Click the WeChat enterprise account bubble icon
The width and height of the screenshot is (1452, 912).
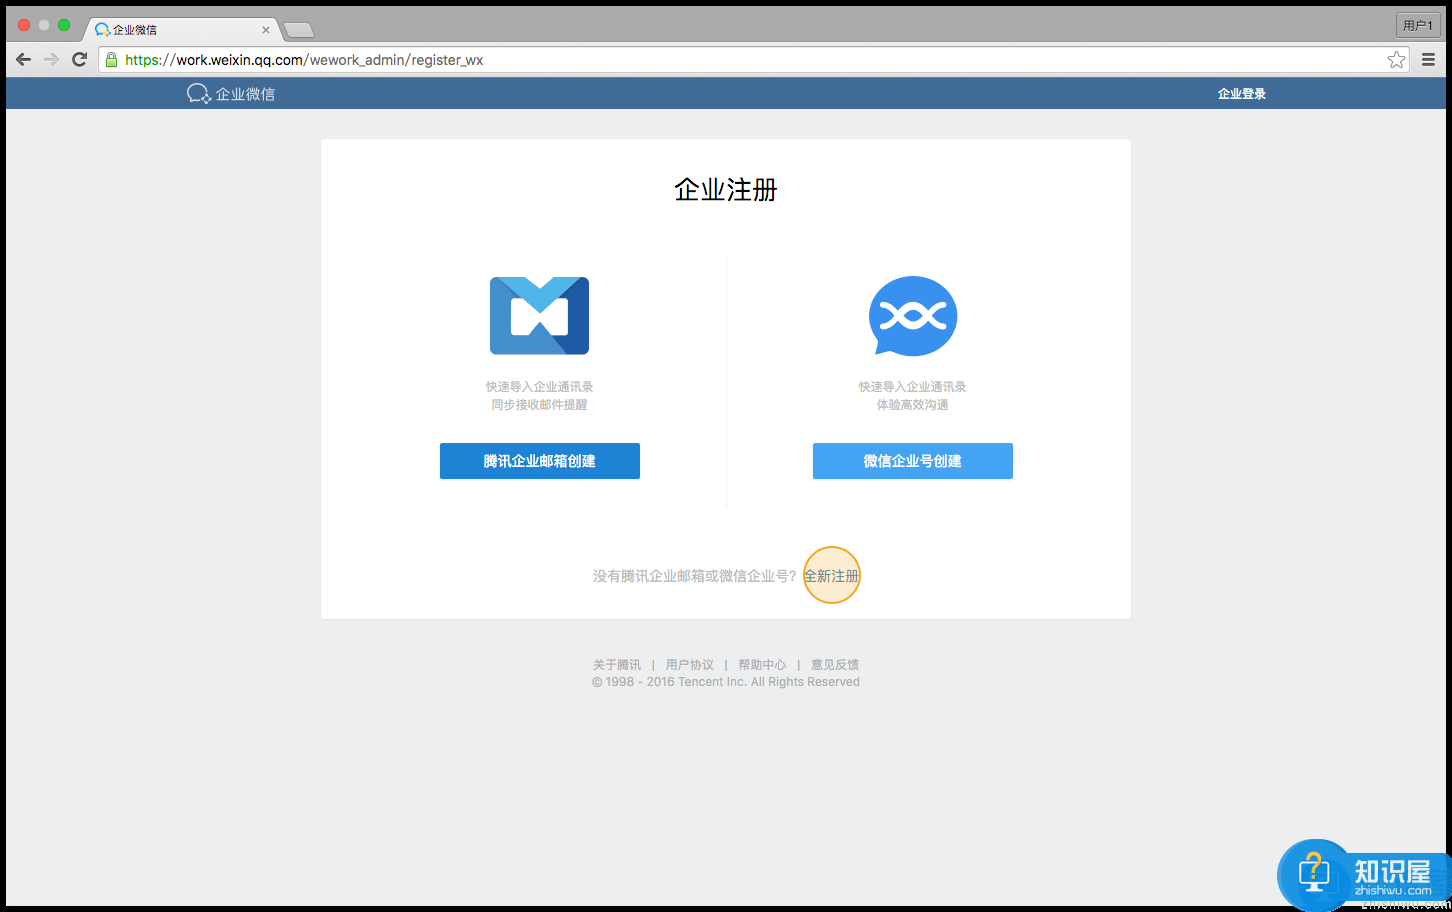point(913,316)
